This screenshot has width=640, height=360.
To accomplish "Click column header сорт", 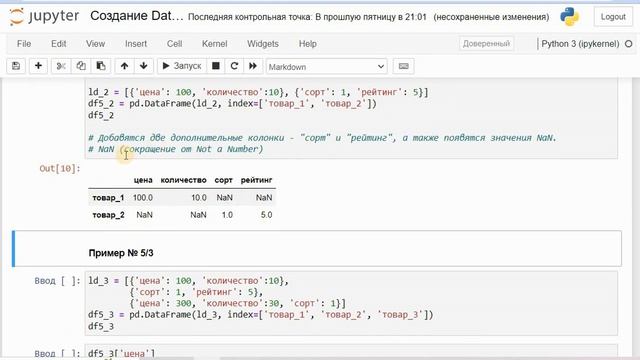I will pos(223,180).
